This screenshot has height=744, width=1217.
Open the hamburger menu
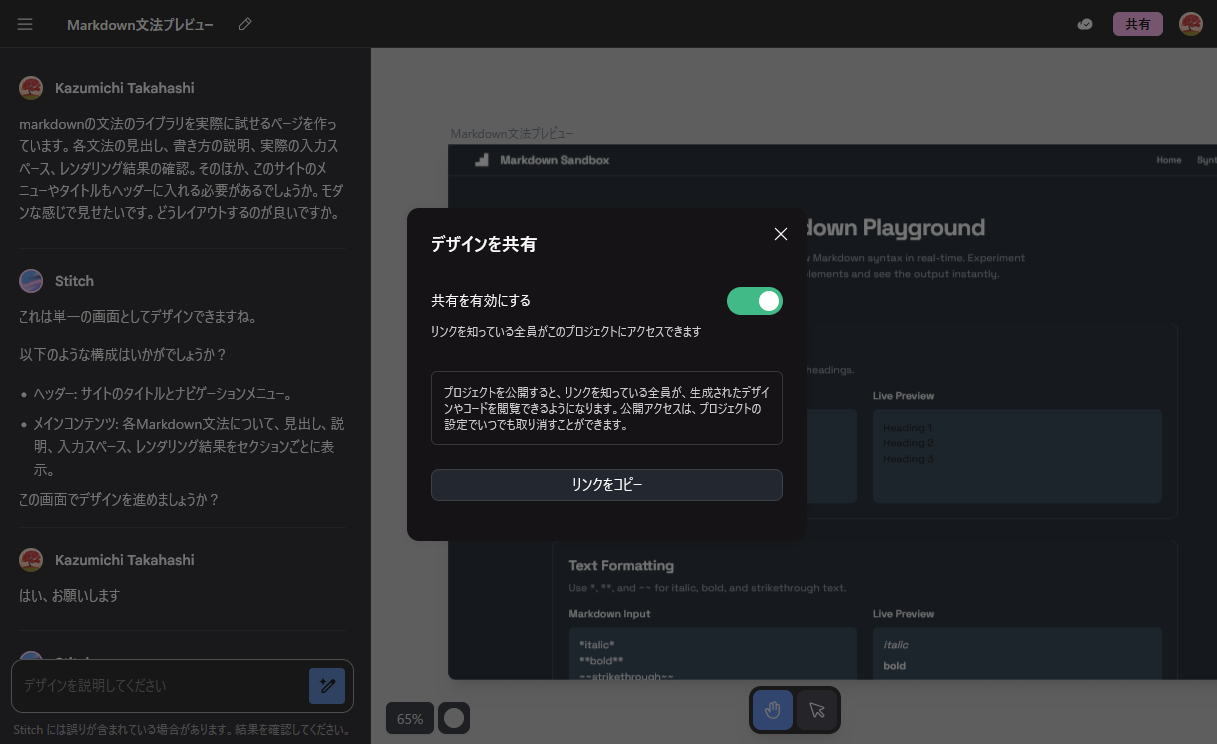point(25,24)
